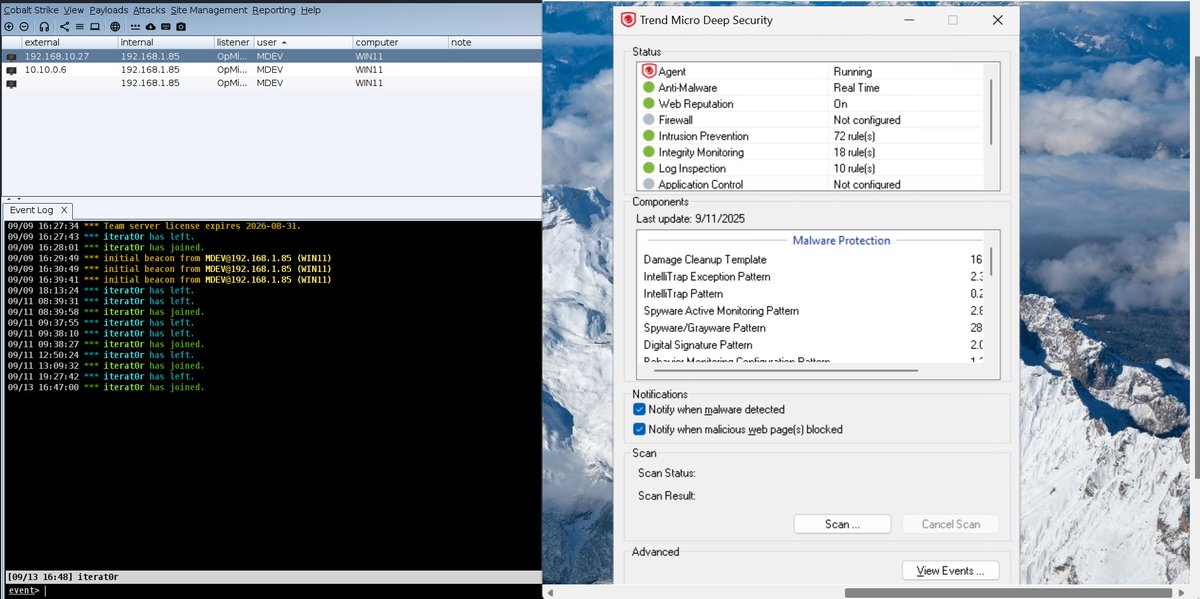This screenshot has width=1200, height=599.
Task: Open keystrokes via the keyboard icon
Action: coord(166,26)
